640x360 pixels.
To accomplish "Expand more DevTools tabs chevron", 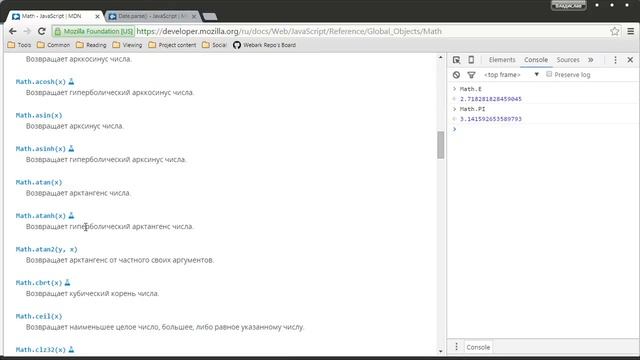I will pyautogui.click(x=591, y=60).
